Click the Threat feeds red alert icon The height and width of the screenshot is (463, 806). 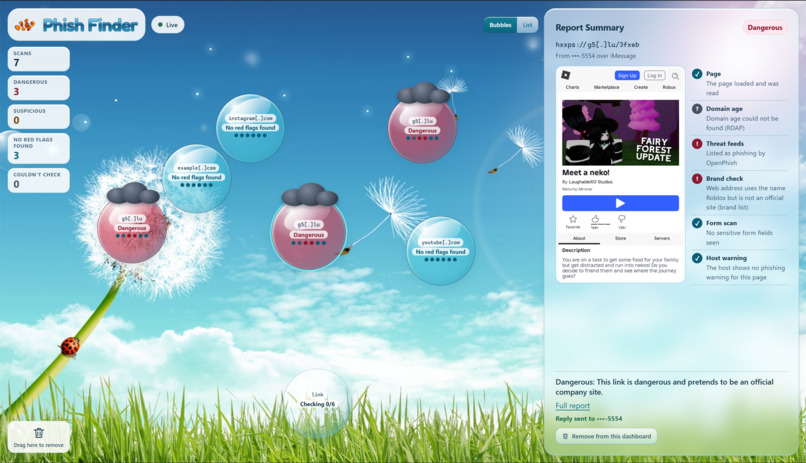point(697,144)
